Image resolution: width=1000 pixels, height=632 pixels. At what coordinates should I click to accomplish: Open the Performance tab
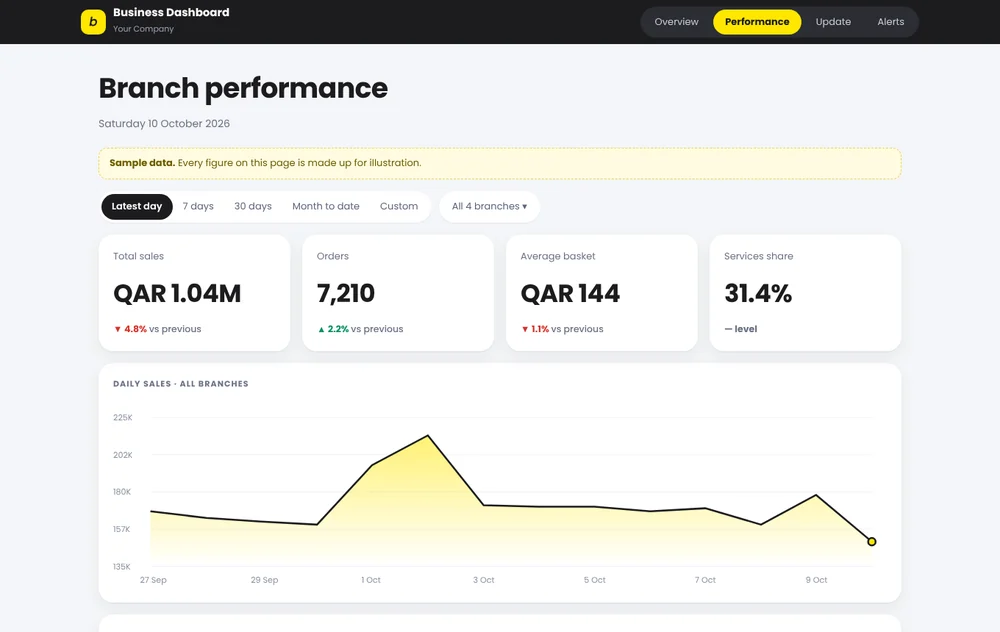click(x=757, y=22)
